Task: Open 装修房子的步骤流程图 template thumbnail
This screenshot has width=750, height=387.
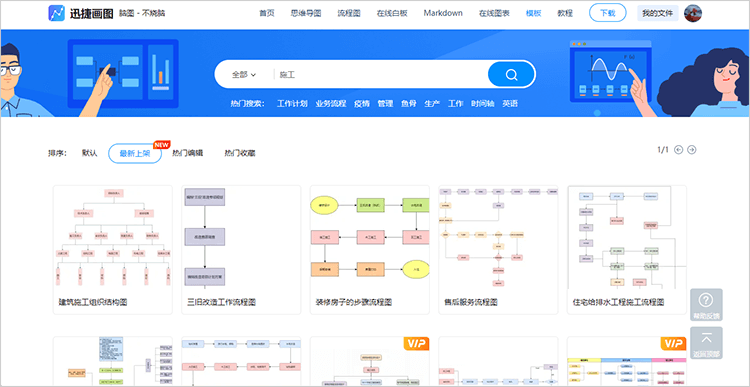Action: point(370,237)
